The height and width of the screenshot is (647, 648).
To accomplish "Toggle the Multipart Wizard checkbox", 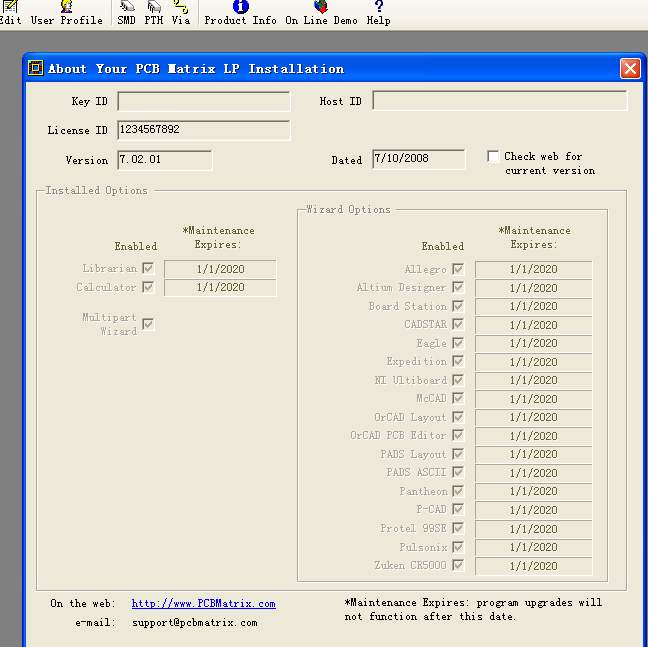I will pyautogui.click(x=148, y=324).
